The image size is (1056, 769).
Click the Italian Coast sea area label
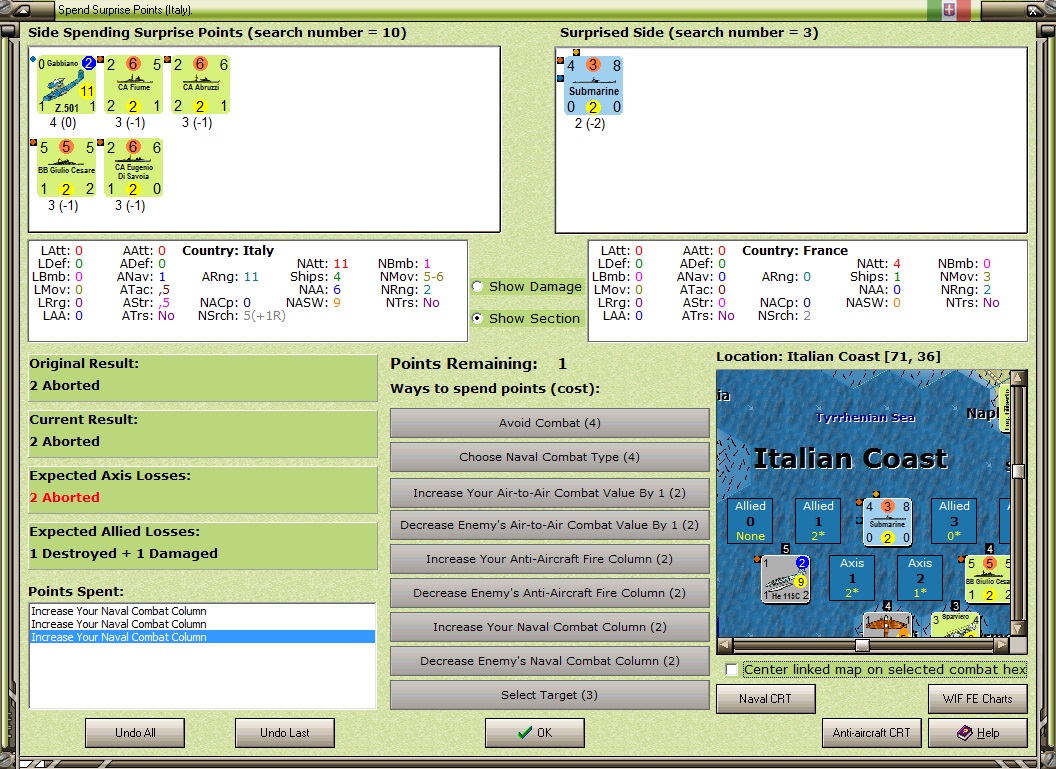pyautogui.click(x=851, y=459)
